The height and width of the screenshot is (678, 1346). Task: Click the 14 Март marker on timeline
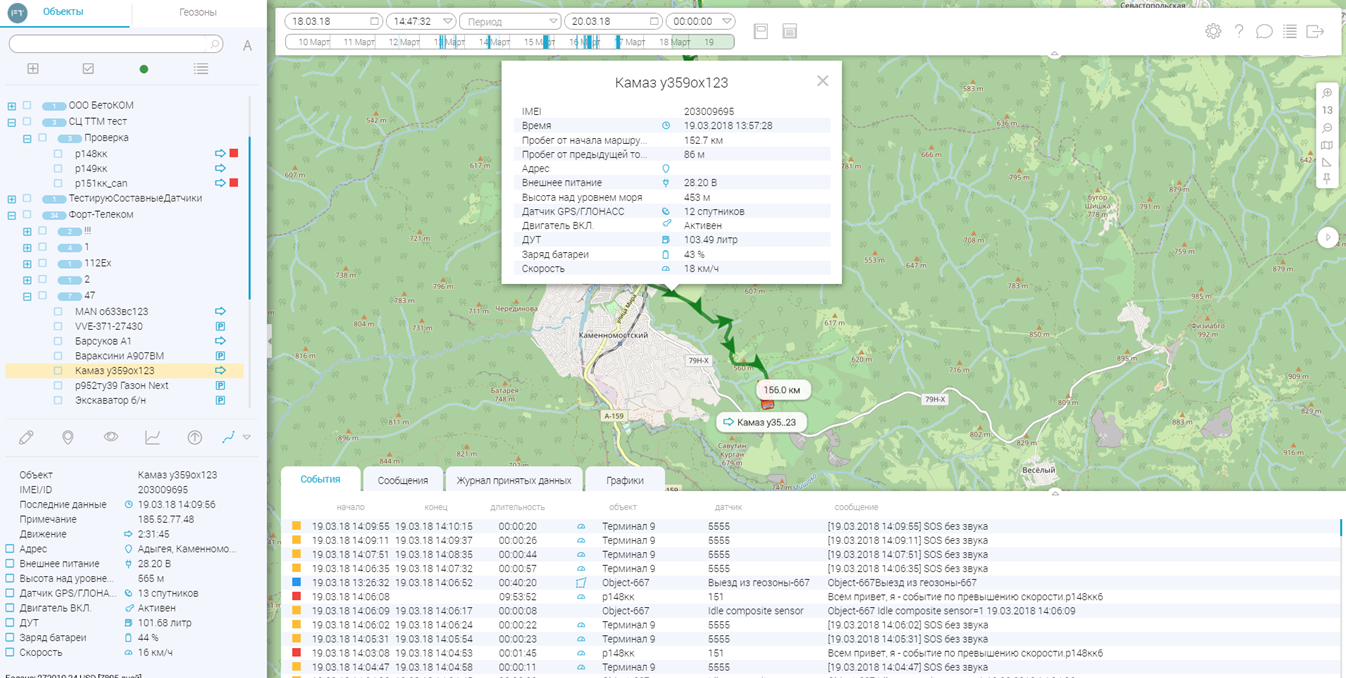498,42
